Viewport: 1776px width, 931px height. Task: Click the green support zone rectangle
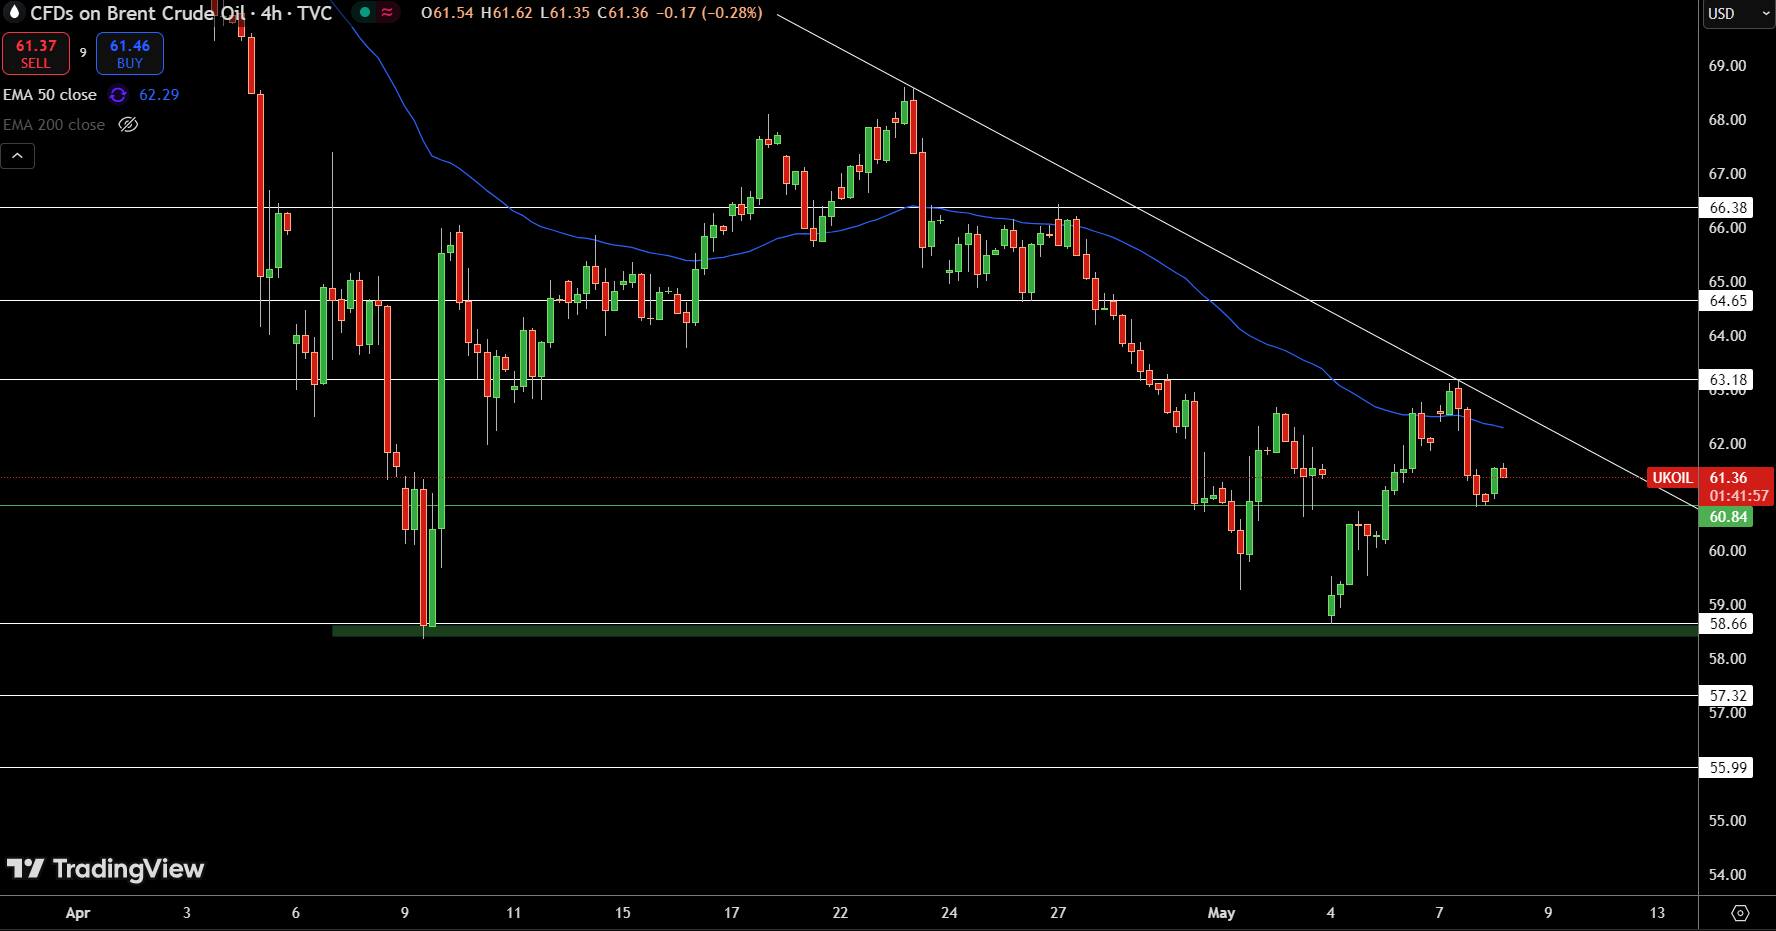pyautogui.click(x=1014, y=631)
